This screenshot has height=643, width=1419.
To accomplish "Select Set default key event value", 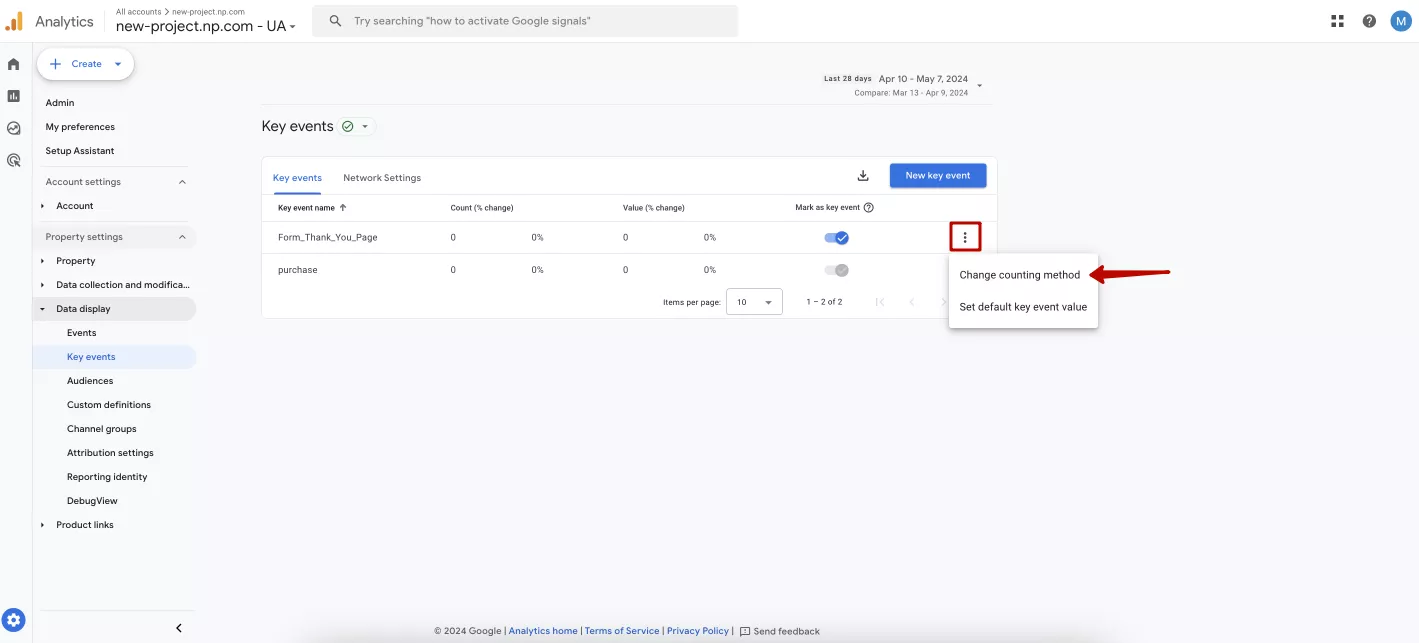I will [1023, 307].
